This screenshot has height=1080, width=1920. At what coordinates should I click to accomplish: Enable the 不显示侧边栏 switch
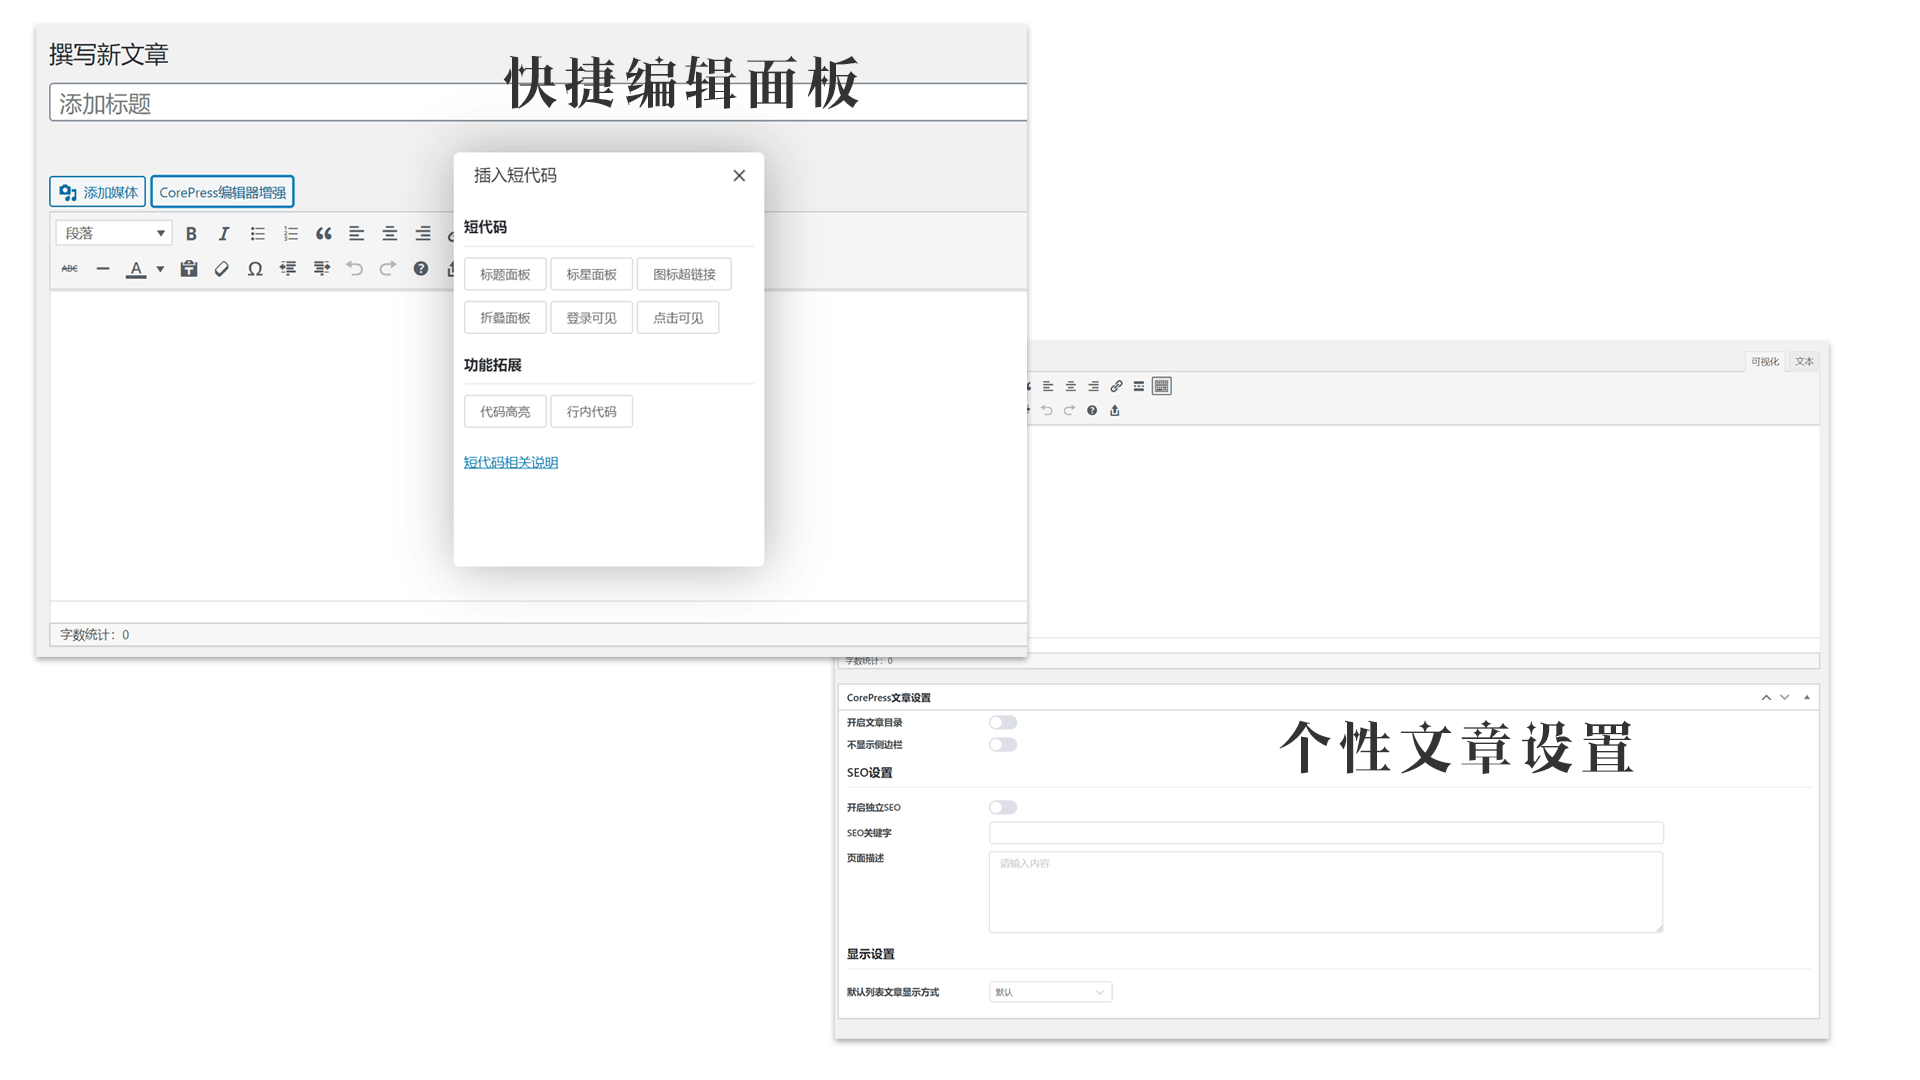pos(1003,744)
